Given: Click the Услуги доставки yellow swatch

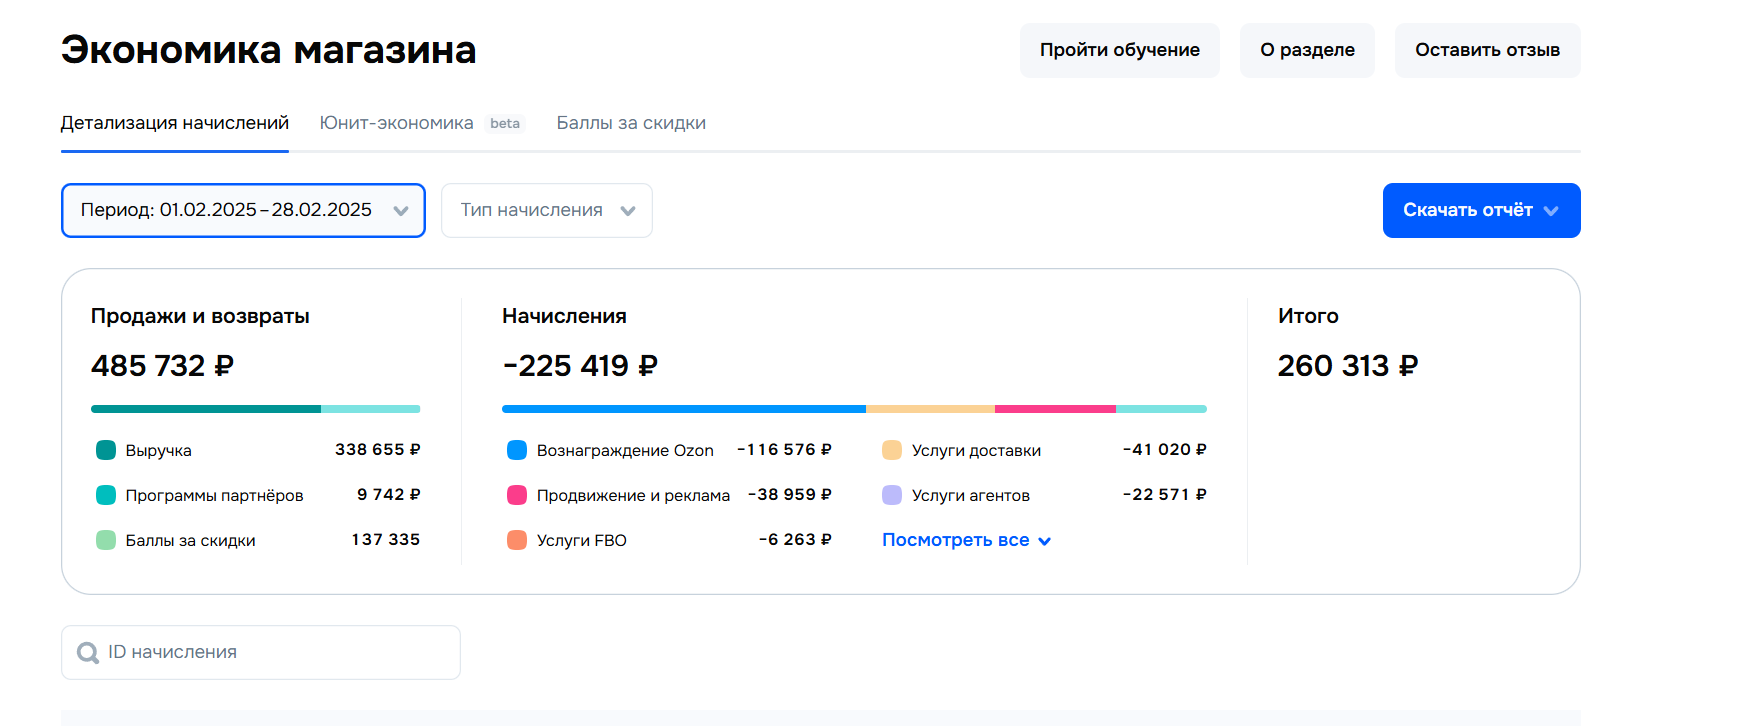Looking at the screenshot, I should coord(892,450).
